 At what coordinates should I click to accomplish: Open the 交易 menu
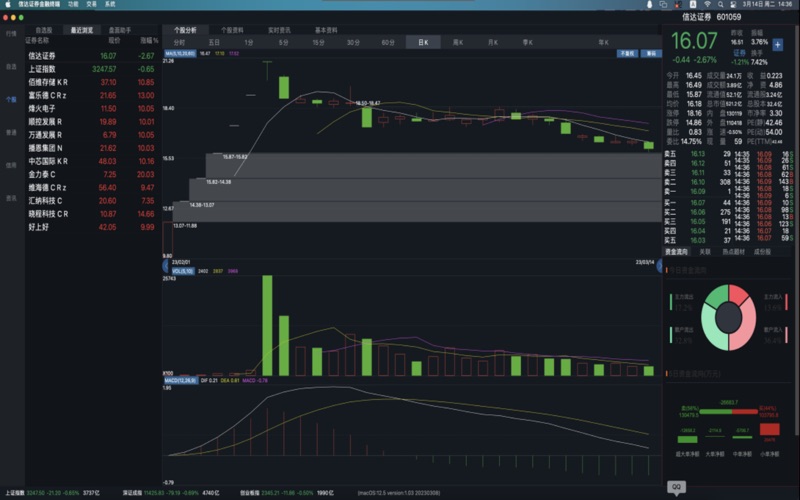click(x=91, y=4)
